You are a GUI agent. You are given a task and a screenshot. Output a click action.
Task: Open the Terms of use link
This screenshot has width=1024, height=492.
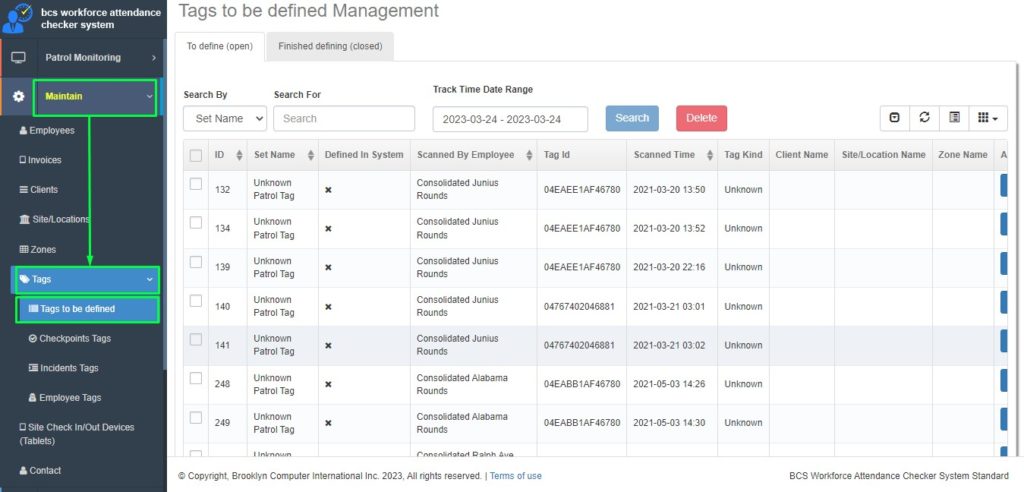pos(516,476)
